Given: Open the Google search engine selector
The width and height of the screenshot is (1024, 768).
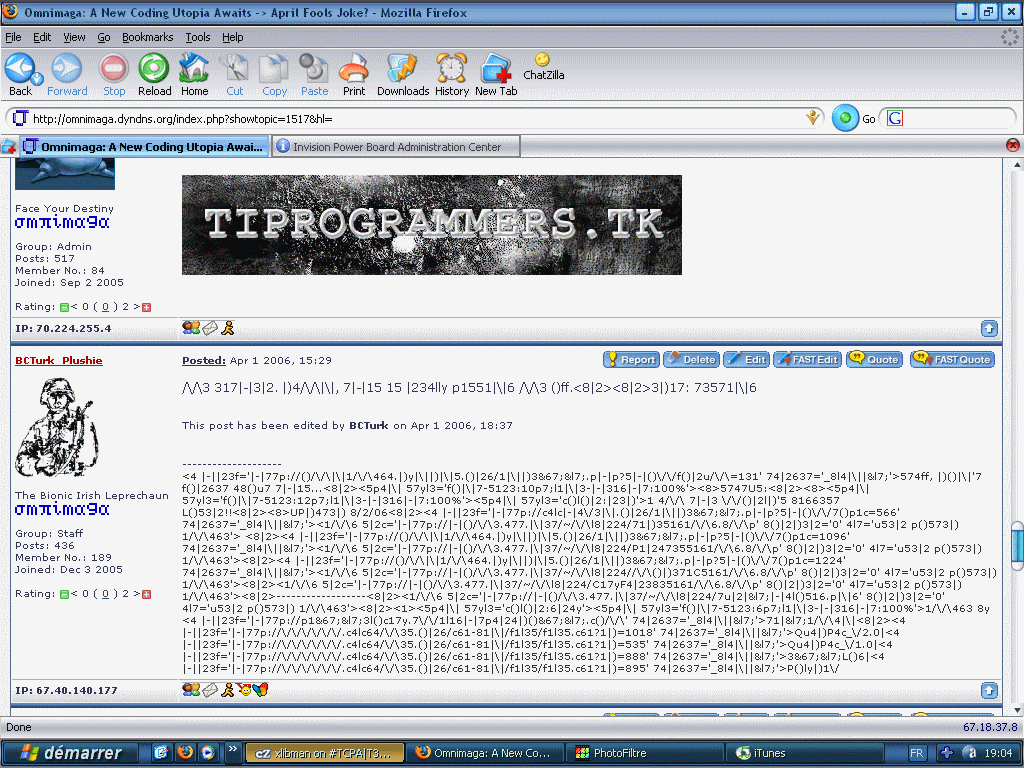Looking at the screenshot, I should 895,118.
